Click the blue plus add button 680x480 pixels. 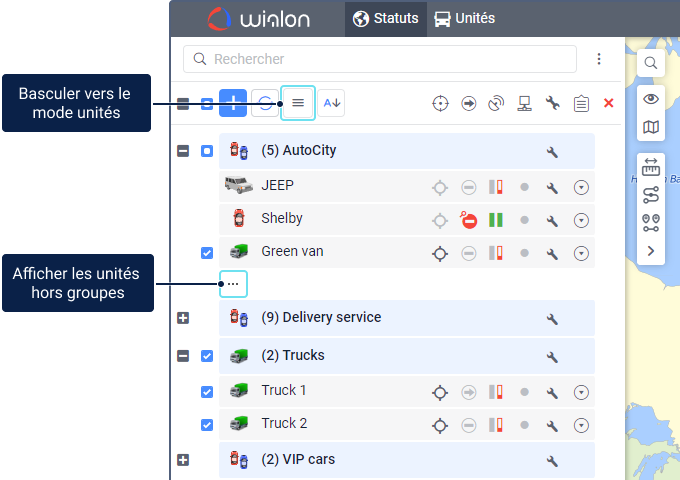pos(233,103)
